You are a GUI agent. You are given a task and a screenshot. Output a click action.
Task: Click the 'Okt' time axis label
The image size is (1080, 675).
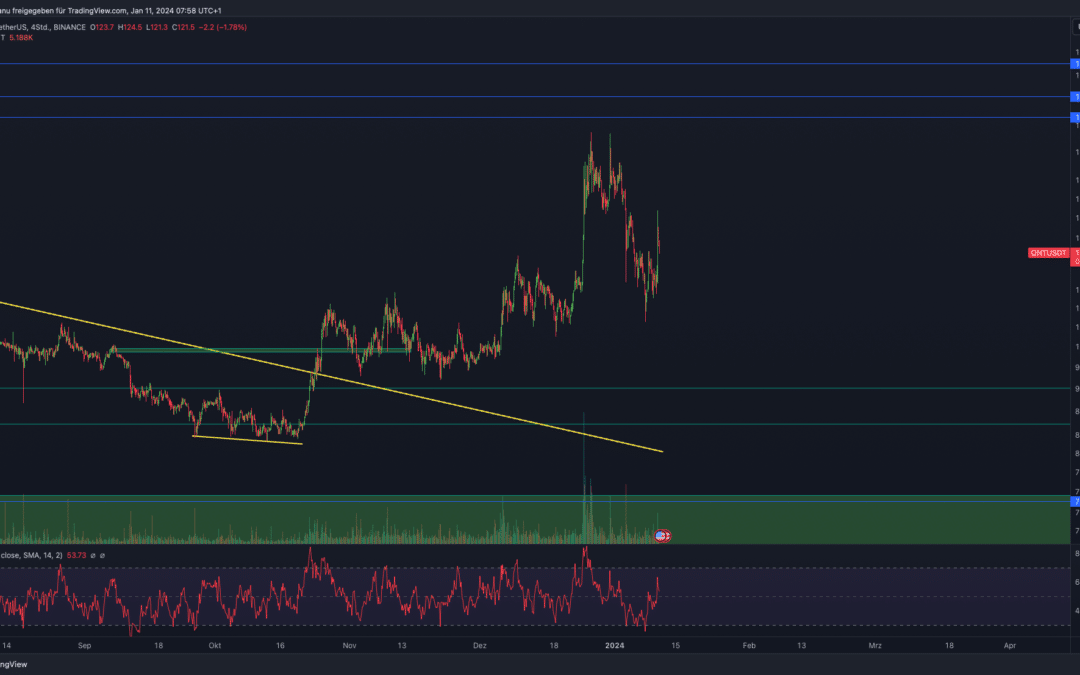click(215, 646)
